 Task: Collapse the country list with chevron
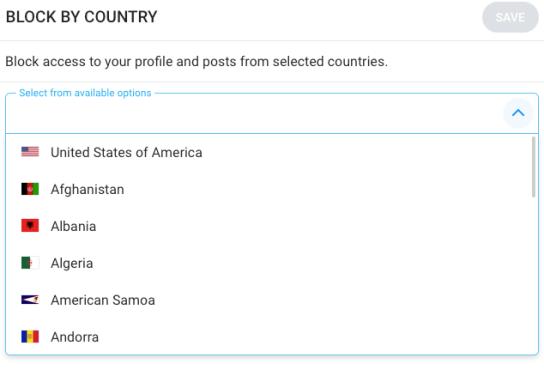point(518,113)
